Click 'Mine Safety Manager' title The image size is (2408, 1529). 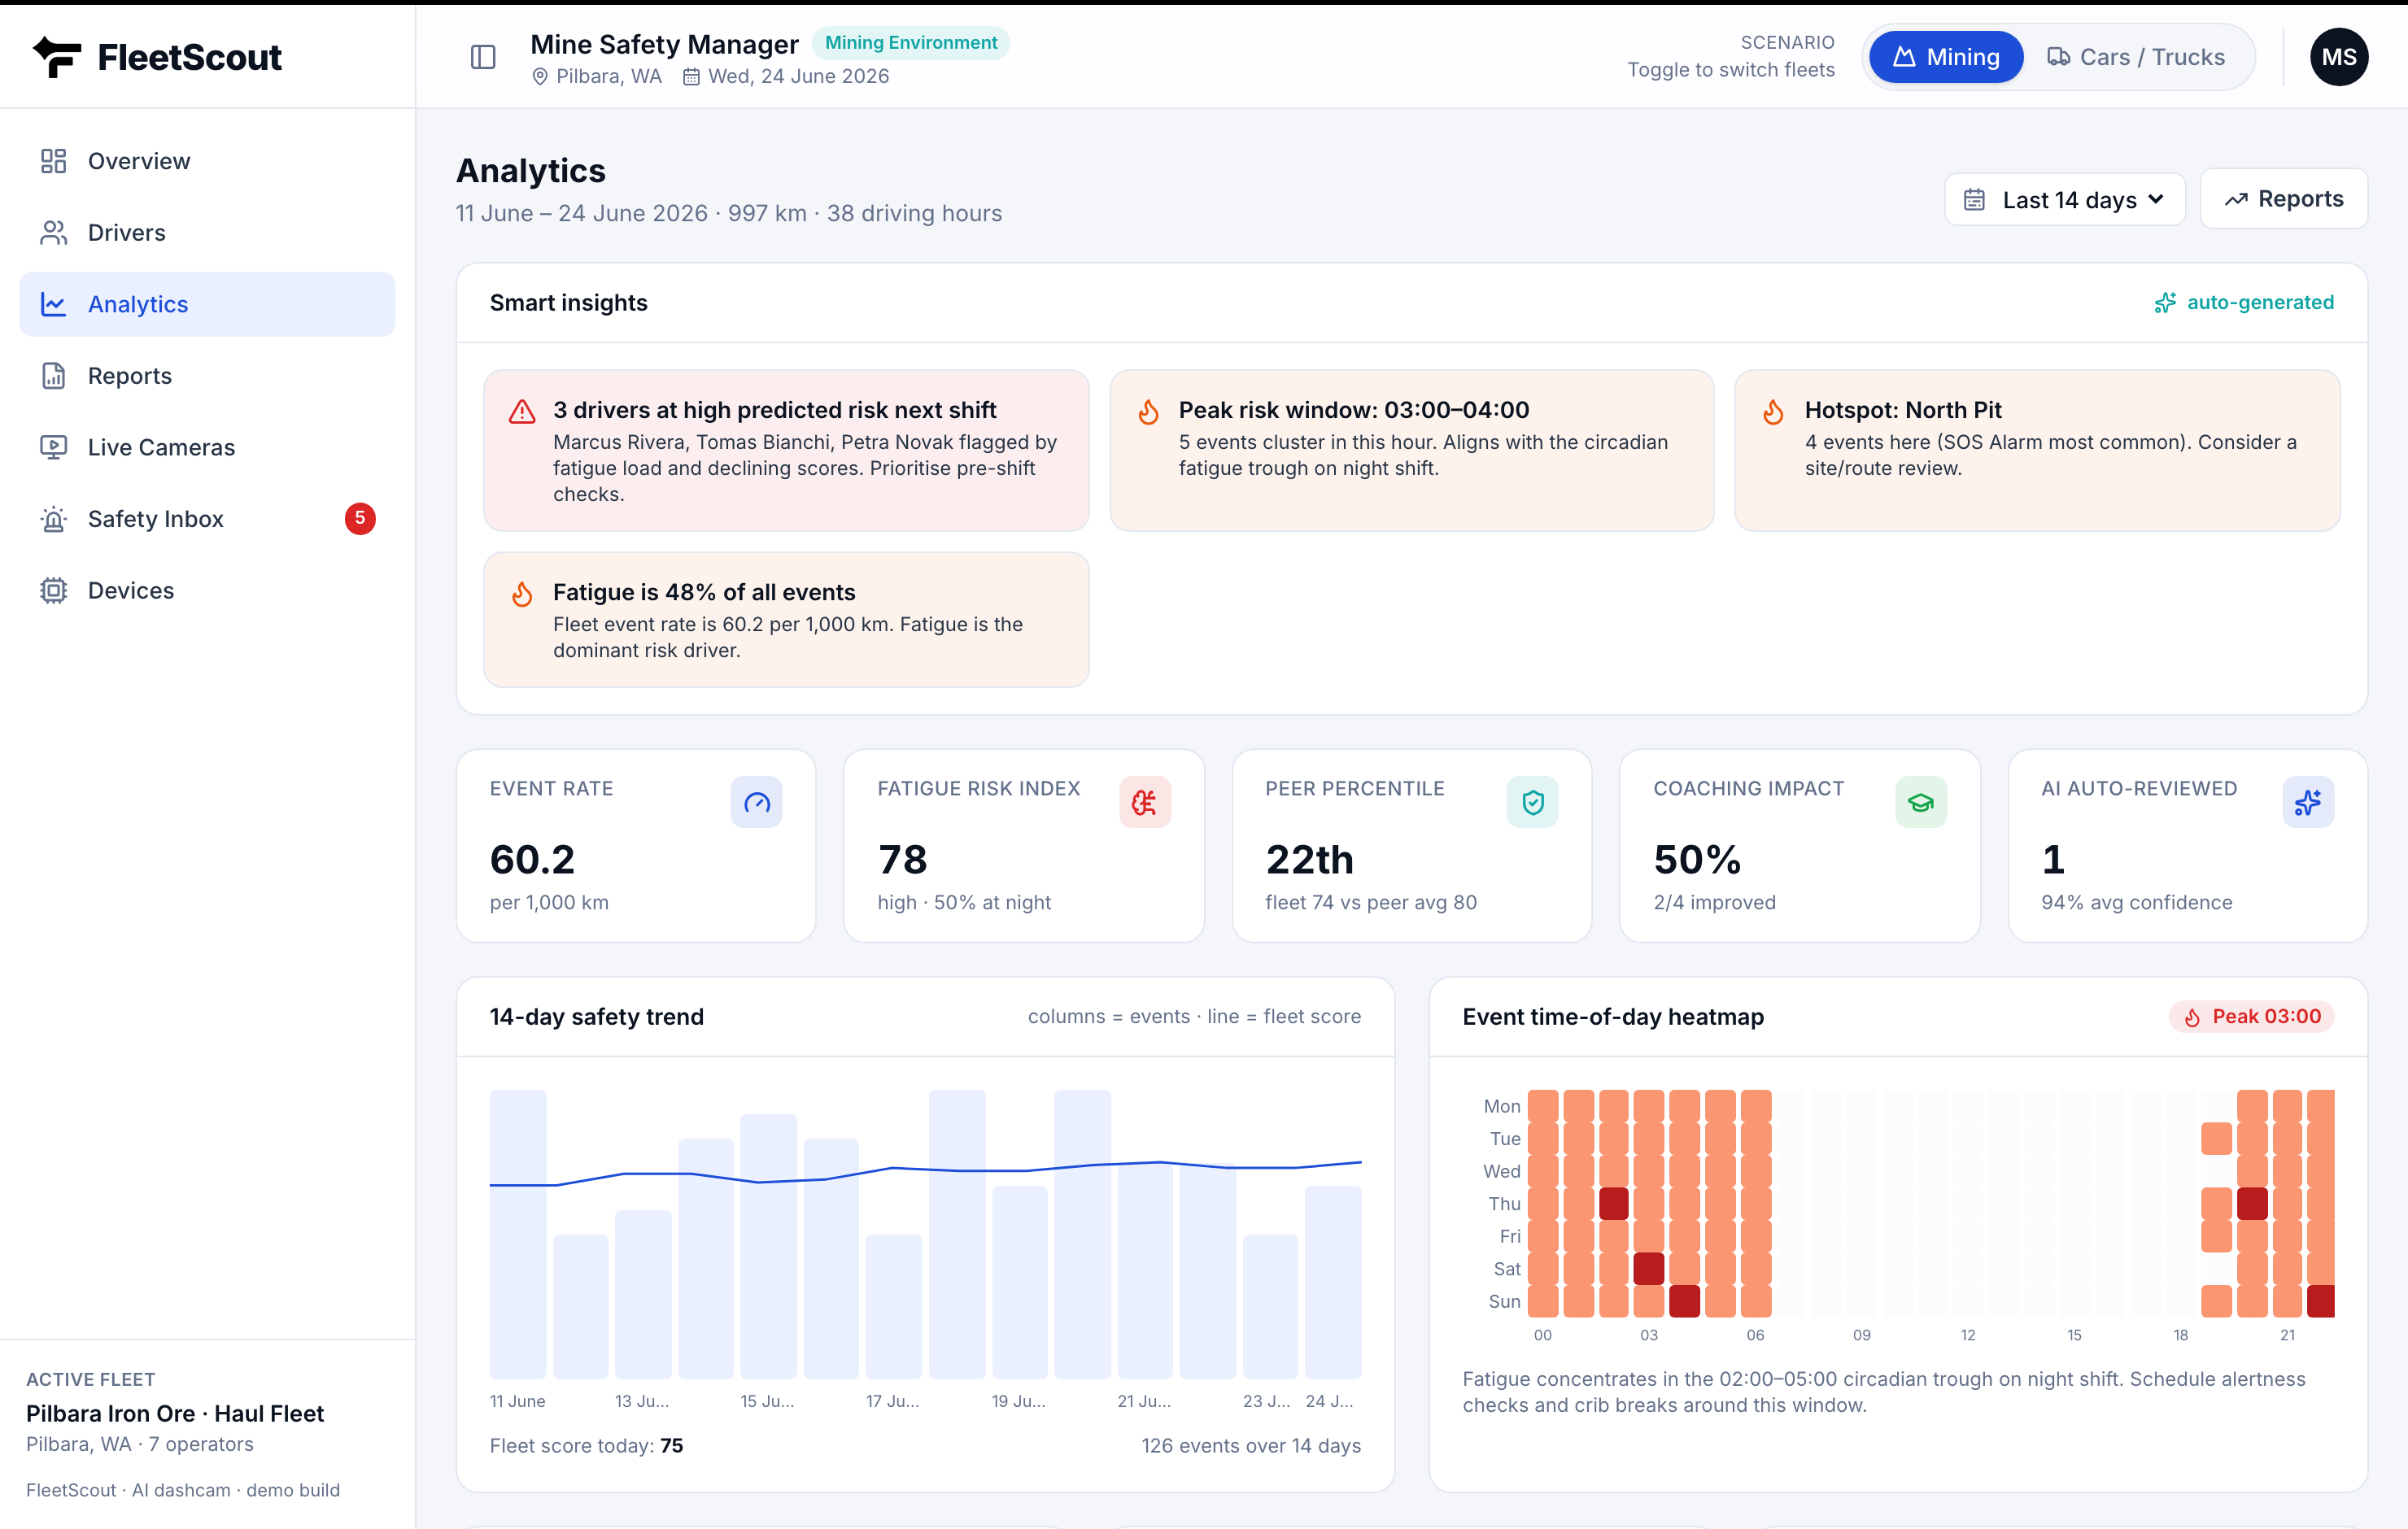(664, 44)
